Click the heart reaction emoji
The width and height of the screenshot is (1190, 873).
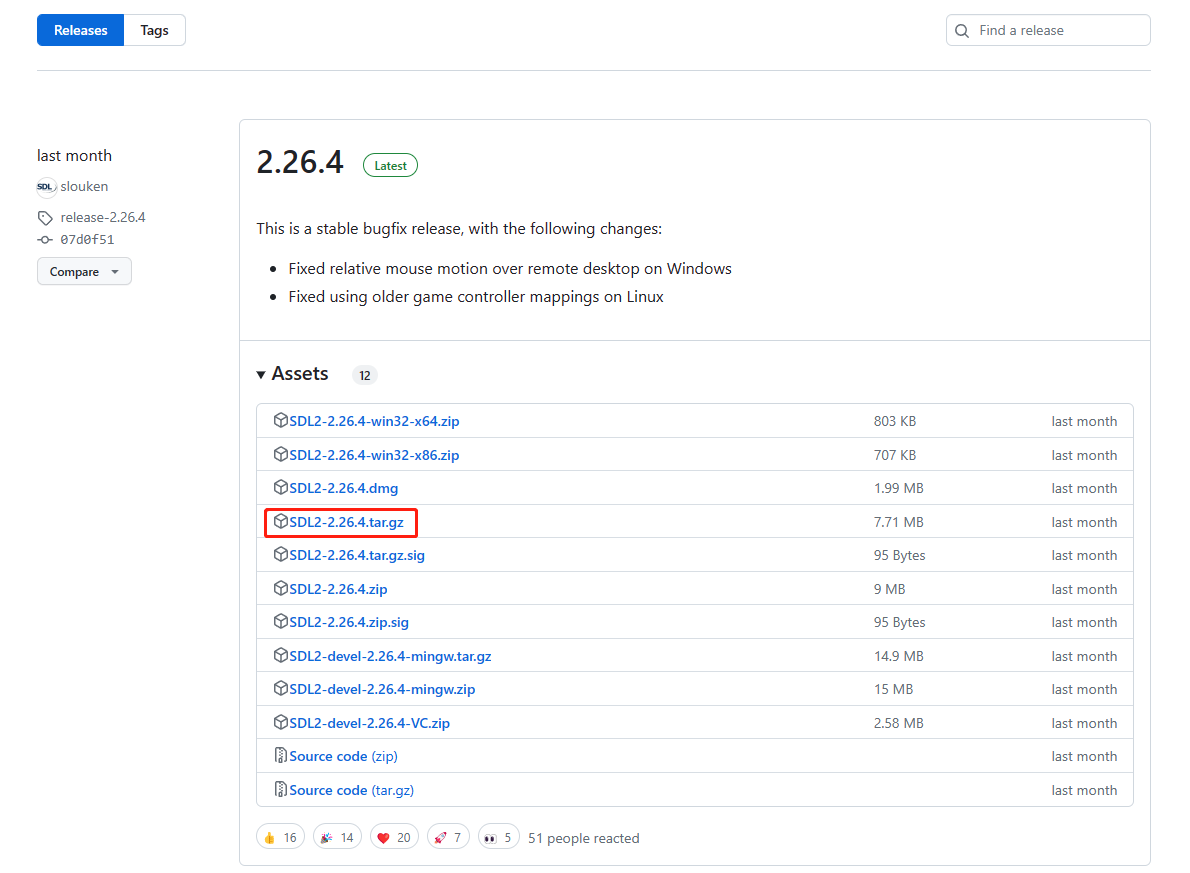click(382, 838)
